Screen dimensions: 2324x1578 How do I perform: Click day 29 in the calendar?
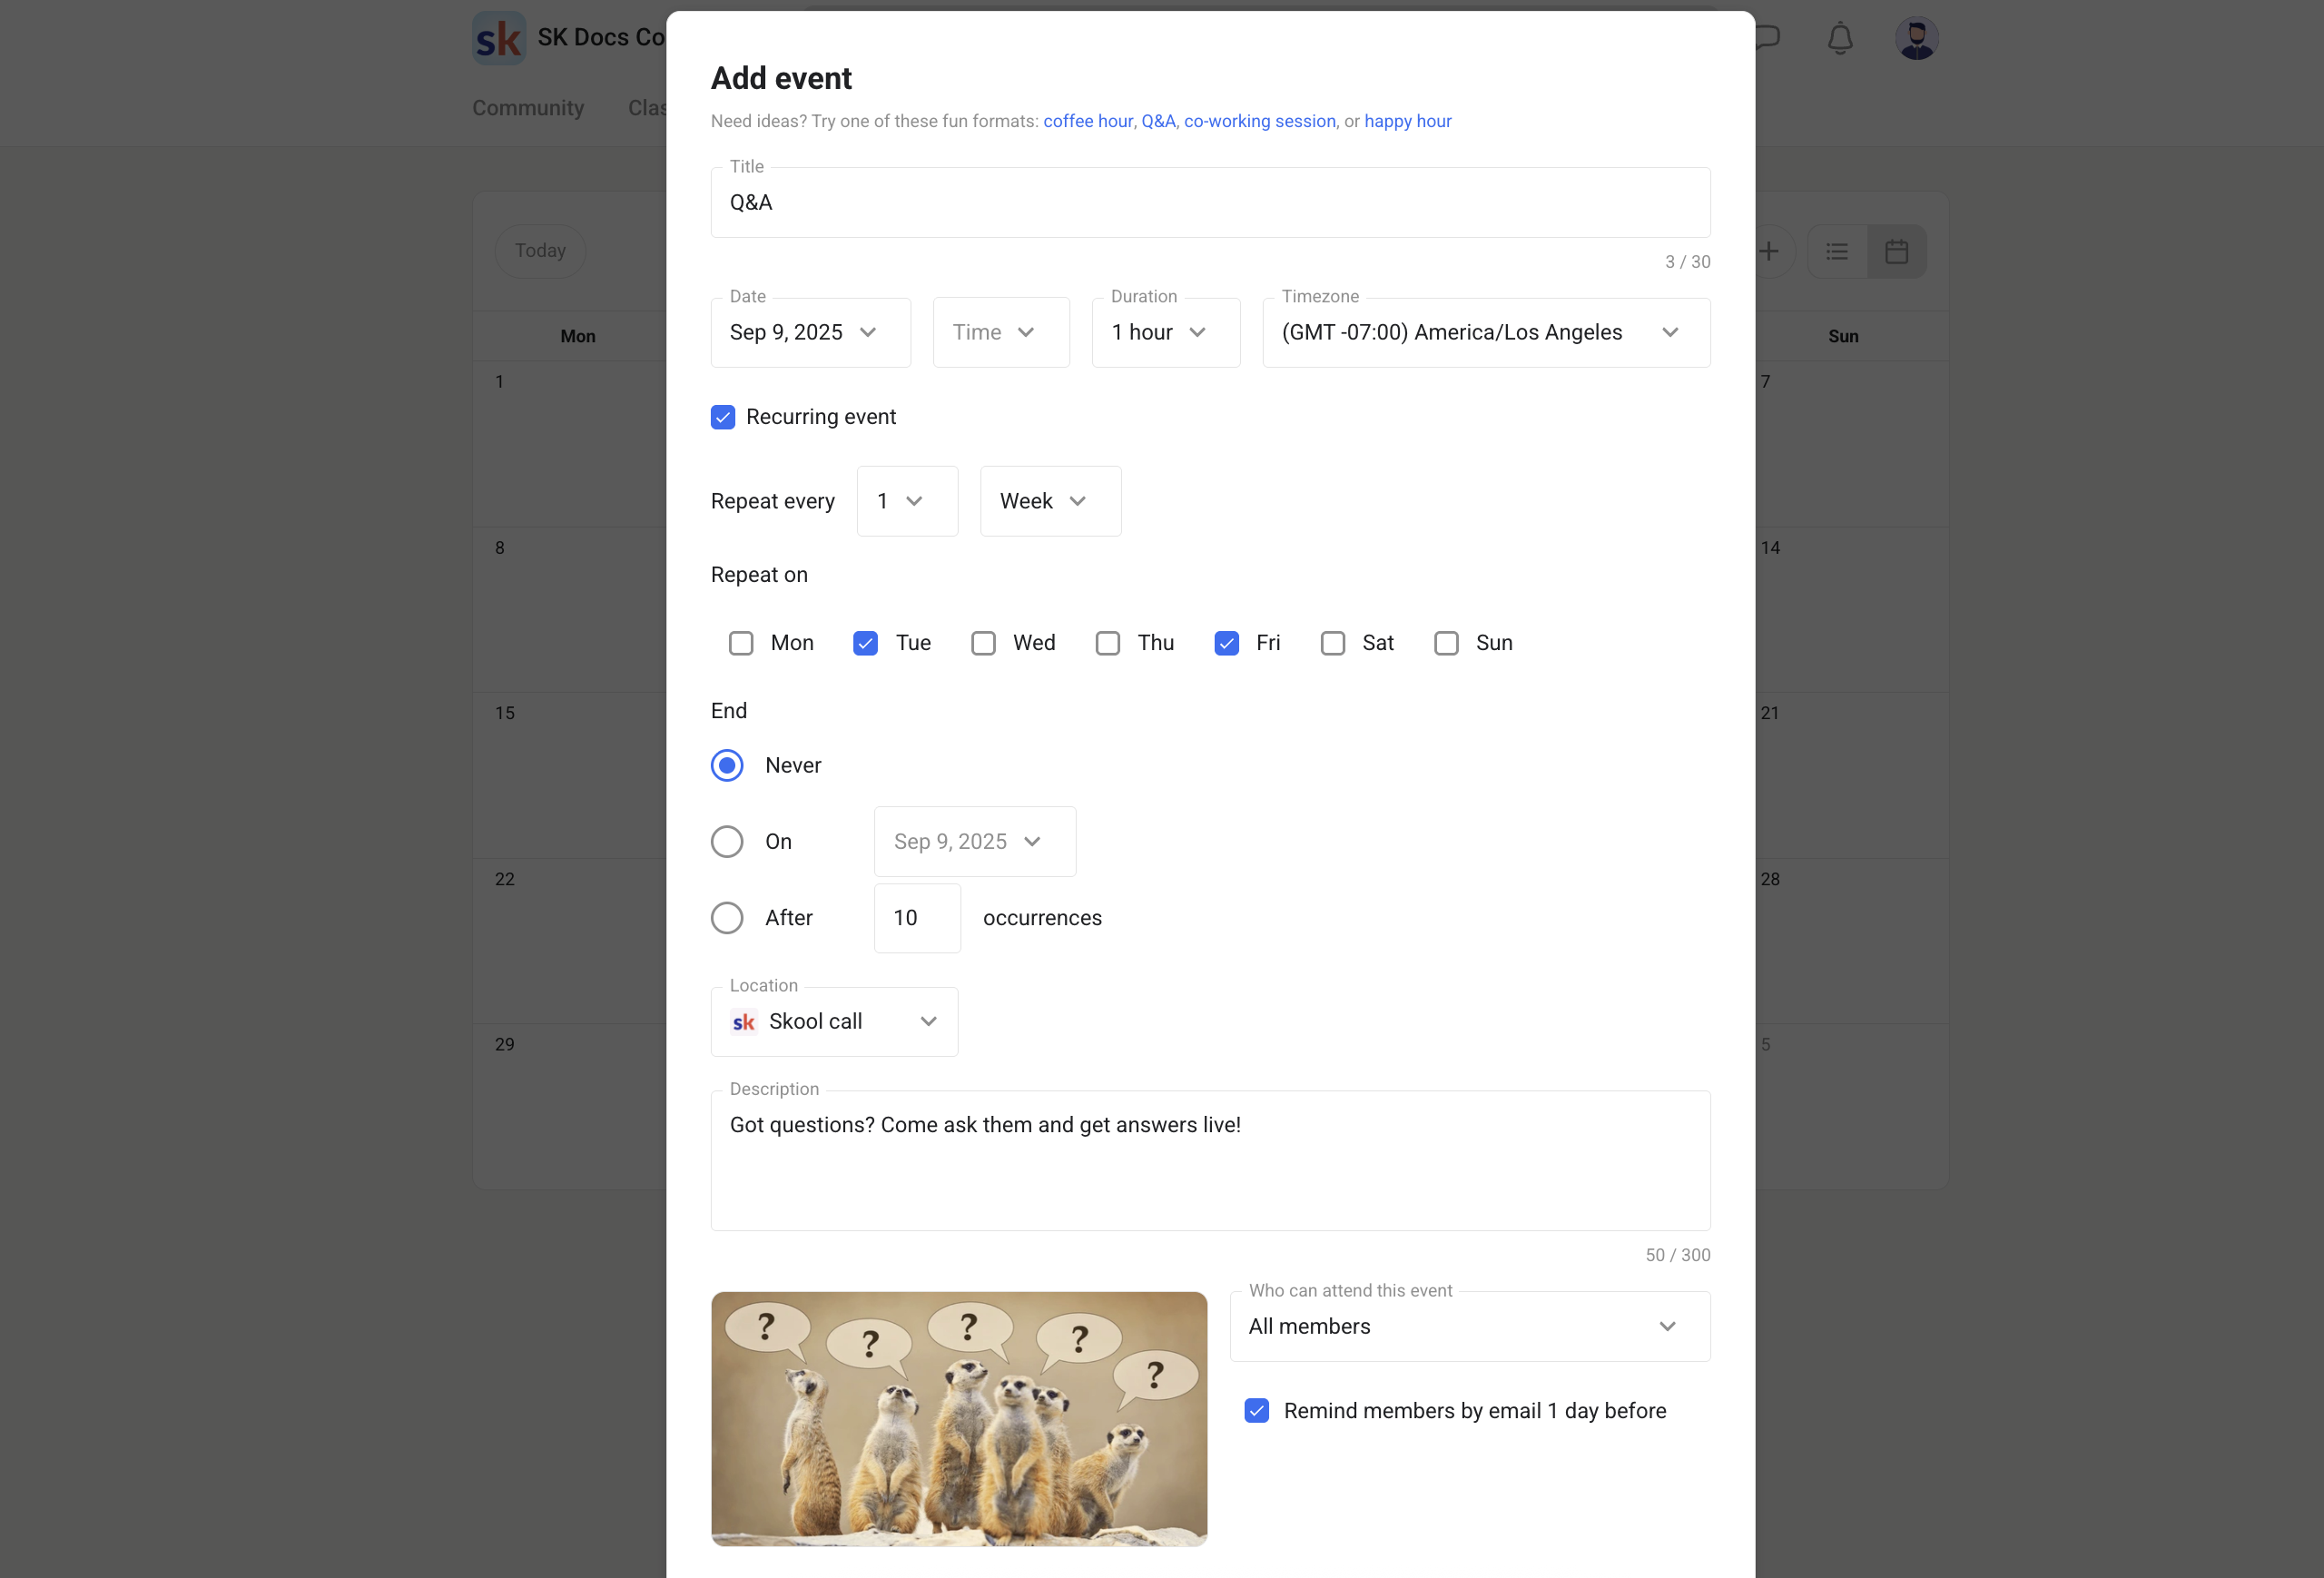coord(505,1044)
